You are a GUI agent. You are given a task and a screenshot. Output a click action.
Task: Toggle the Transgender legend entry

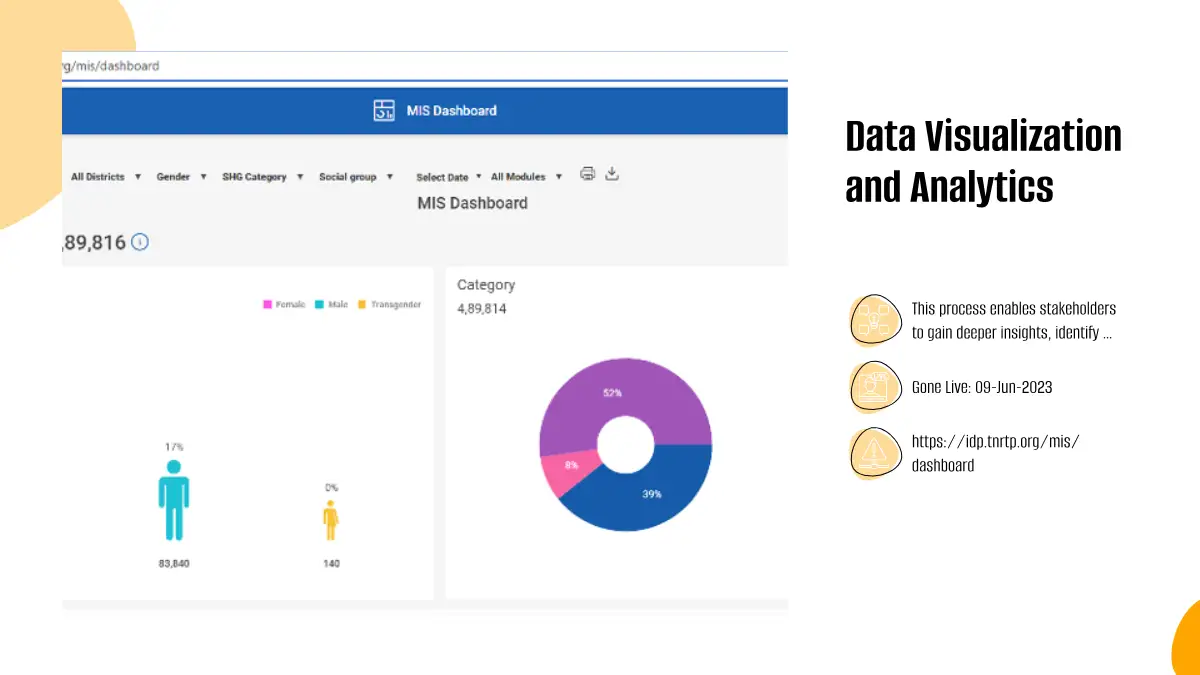pyautogui.click(x=389, y=305)
